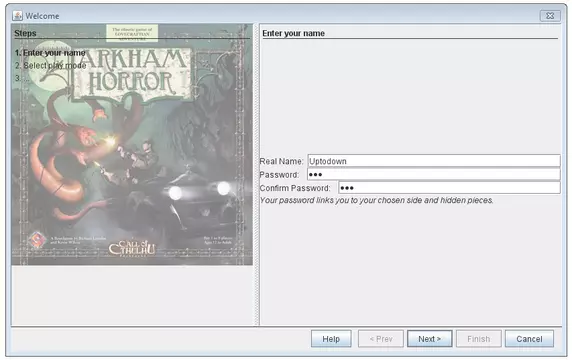The width and height of the screenshot is (572, 360).
Task: Click the disabled Prev button
Action: 380,339
